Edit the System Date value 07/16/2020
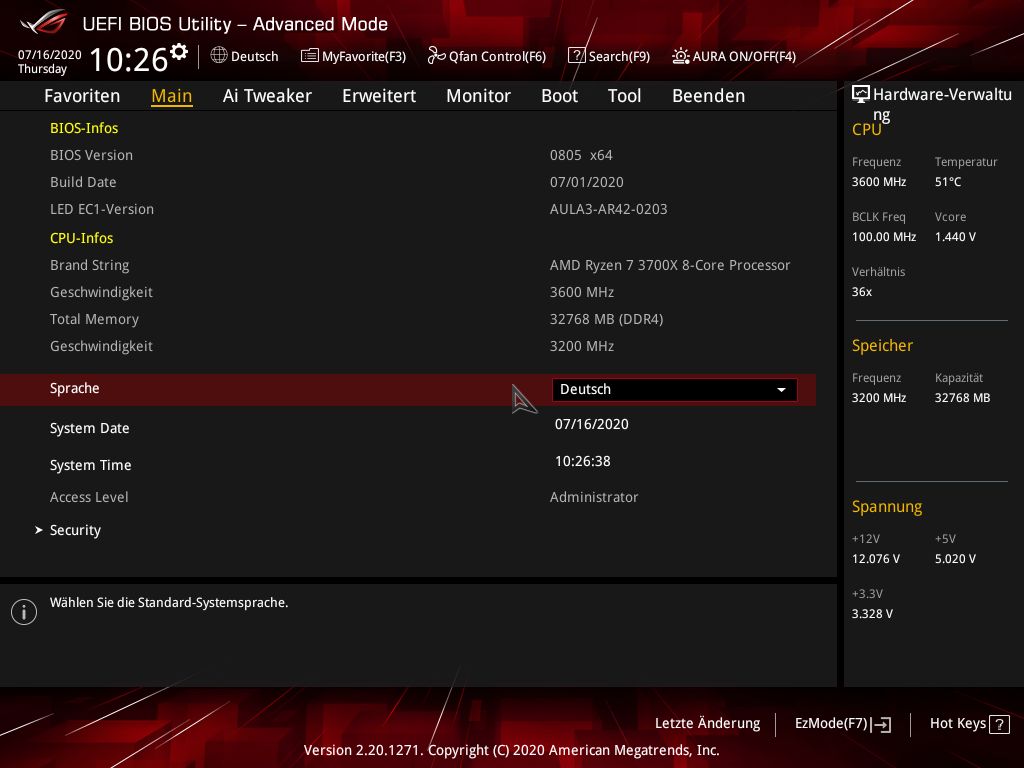 pos(592,424)
